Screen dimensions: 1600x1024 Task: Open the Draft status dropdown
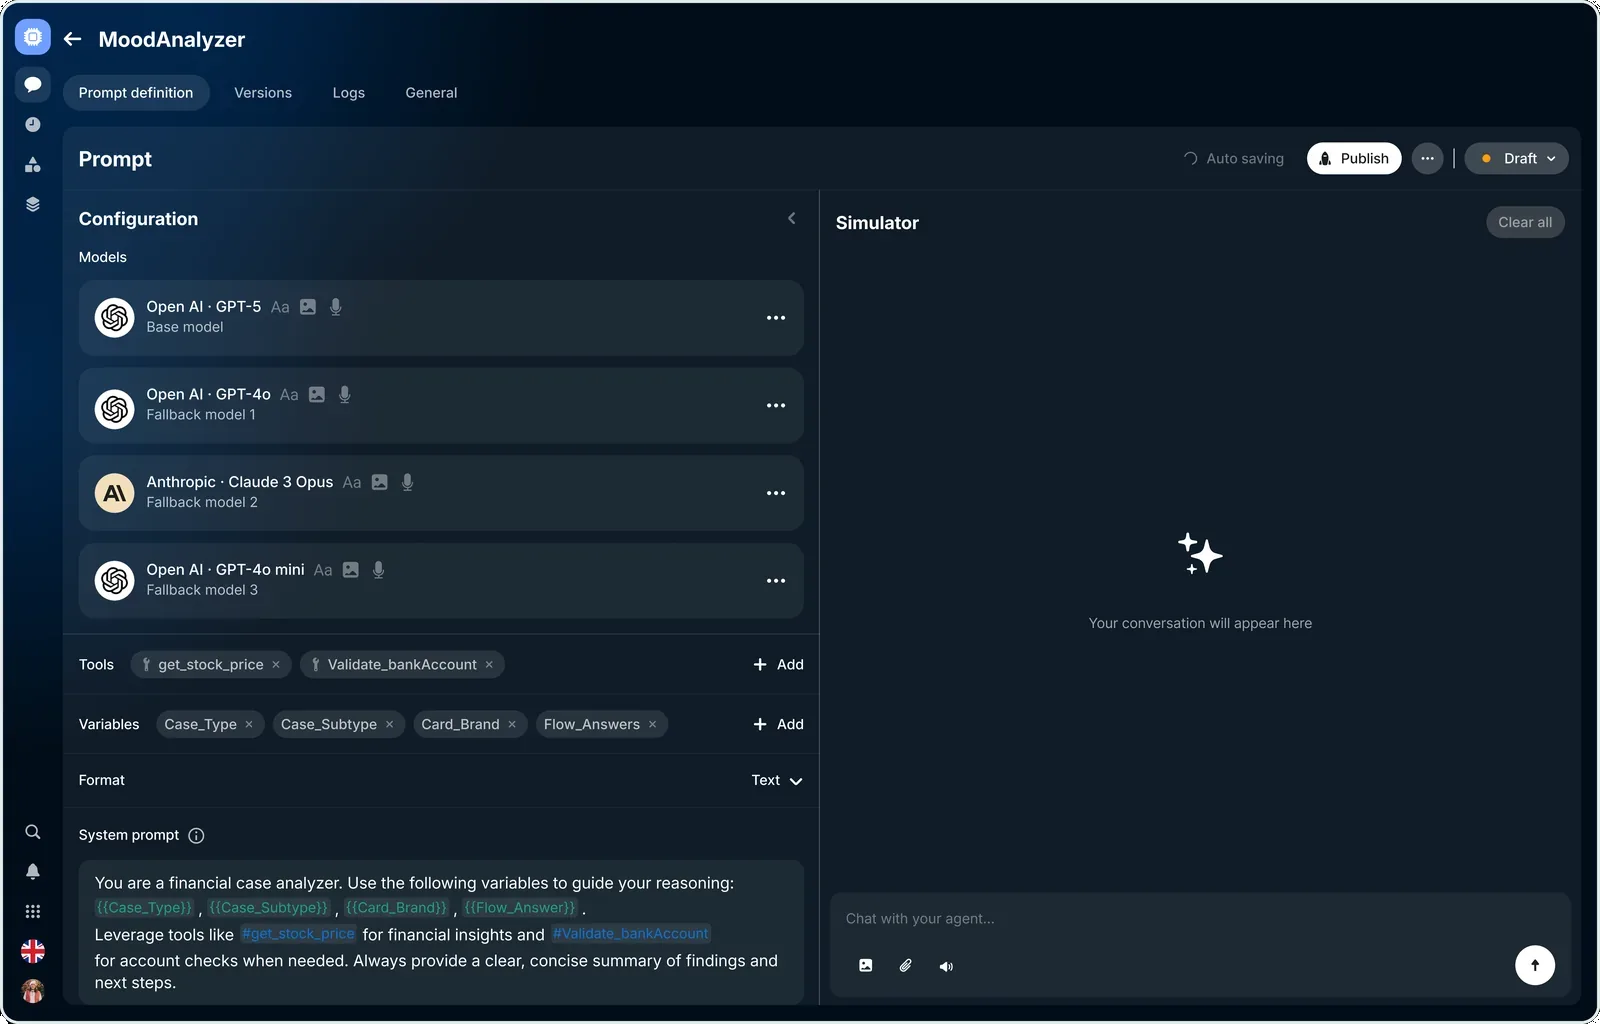coord(1516,158)
